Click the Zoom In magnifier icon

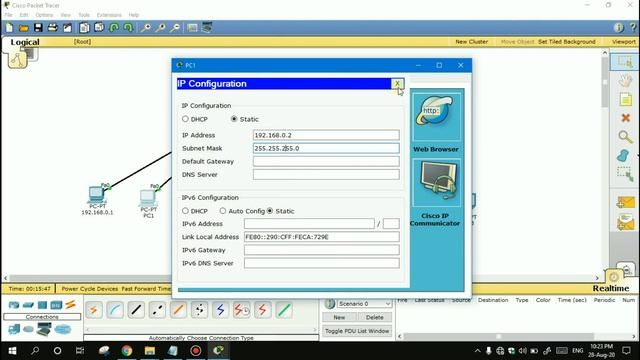[145, 28]
